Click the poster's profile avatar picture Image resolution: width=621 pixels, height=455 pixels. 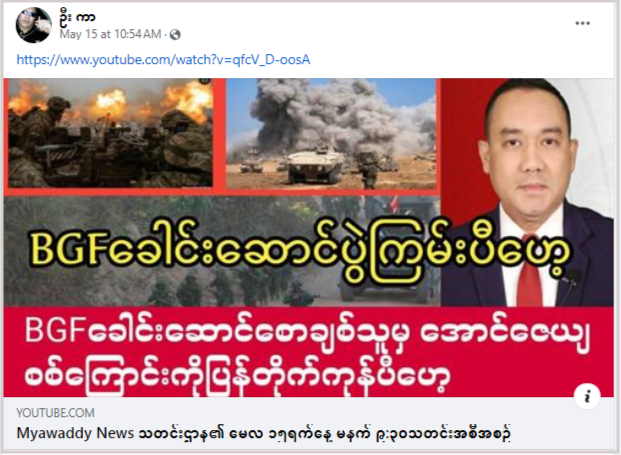tap(33, 25)
